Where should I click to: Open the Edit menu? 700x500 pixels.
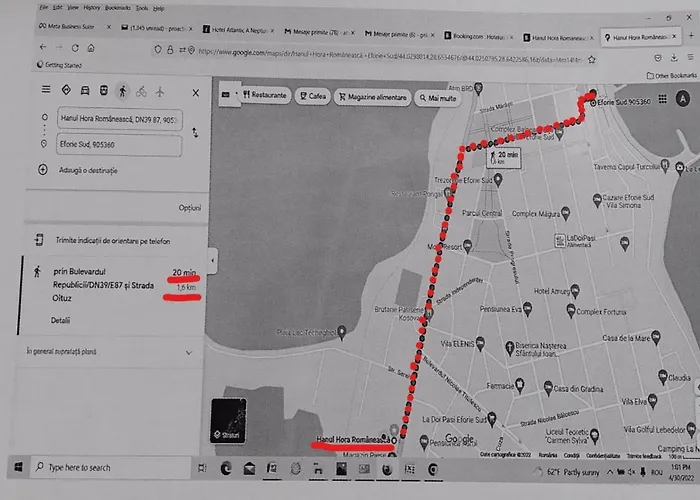58,8
